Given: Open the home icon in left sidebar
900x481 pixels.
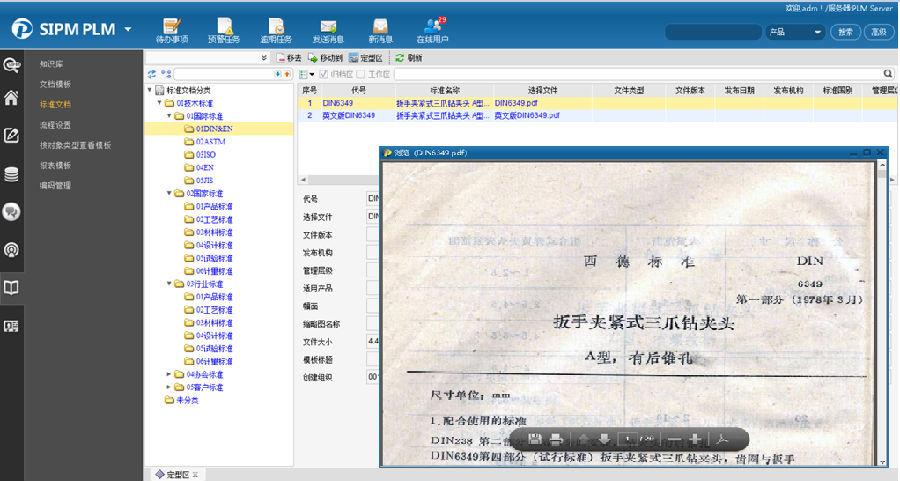Looking at the screenshot, I should (11, 98).
